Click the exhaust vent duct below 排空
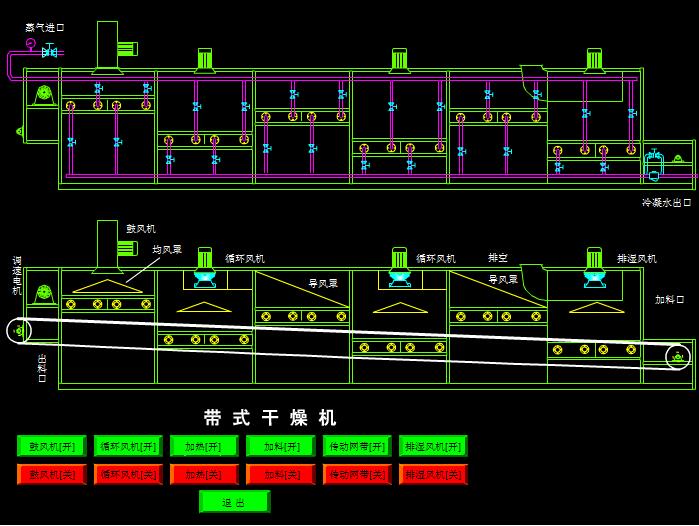Viewport: 699px width, 526px height. point(534,282)
